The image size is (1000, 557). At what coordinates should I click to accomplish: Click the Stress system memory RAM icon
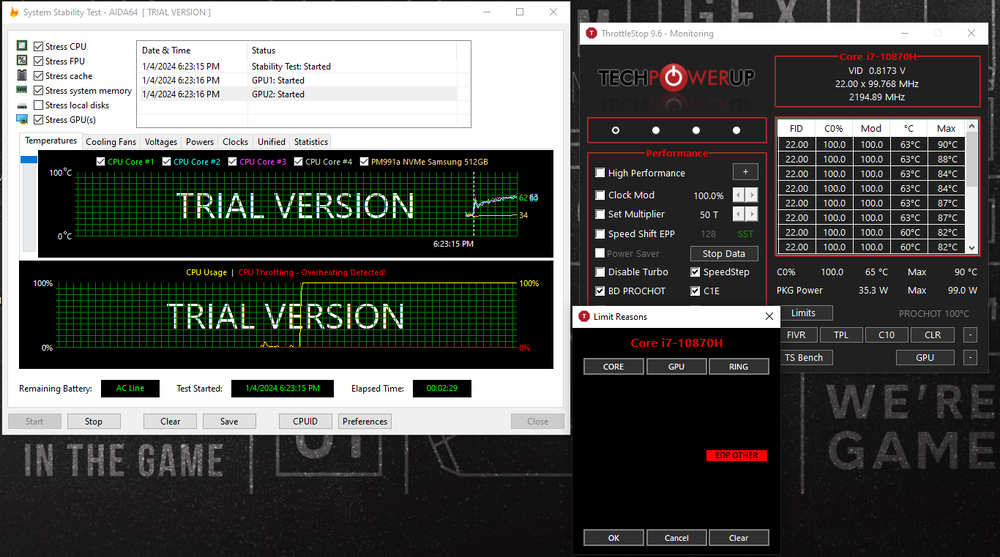pyautogui.click(x=22, y=90)
